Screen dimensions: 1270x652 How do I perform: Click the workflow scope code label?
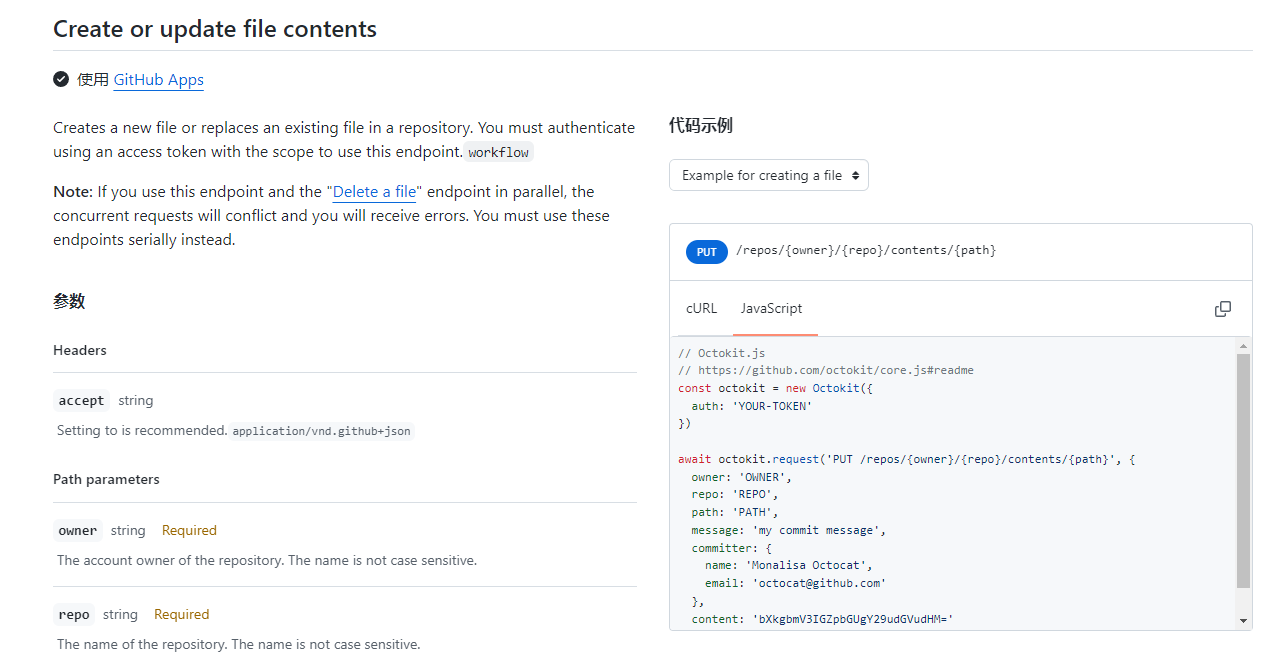click(500, 153)
